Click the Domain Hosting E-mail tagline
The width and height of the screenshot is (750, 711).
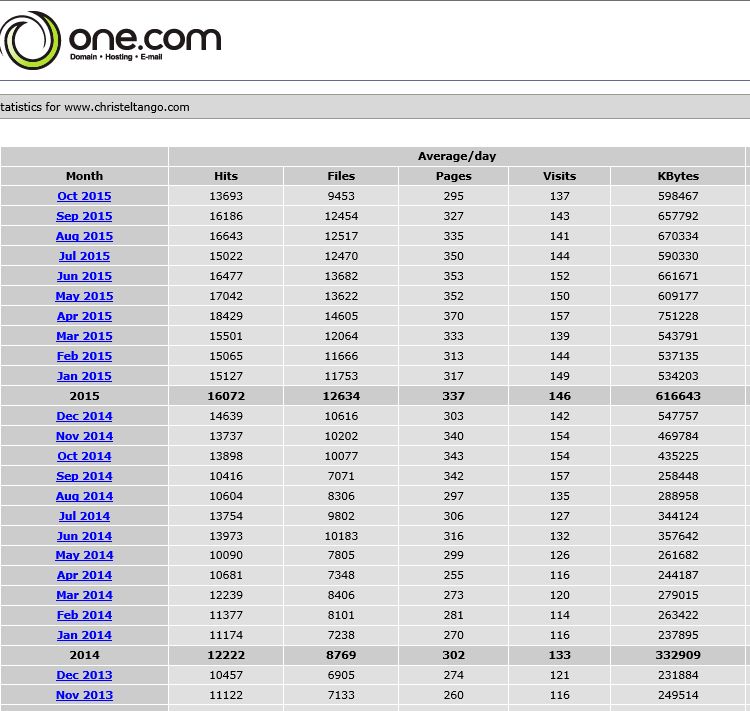116,57
